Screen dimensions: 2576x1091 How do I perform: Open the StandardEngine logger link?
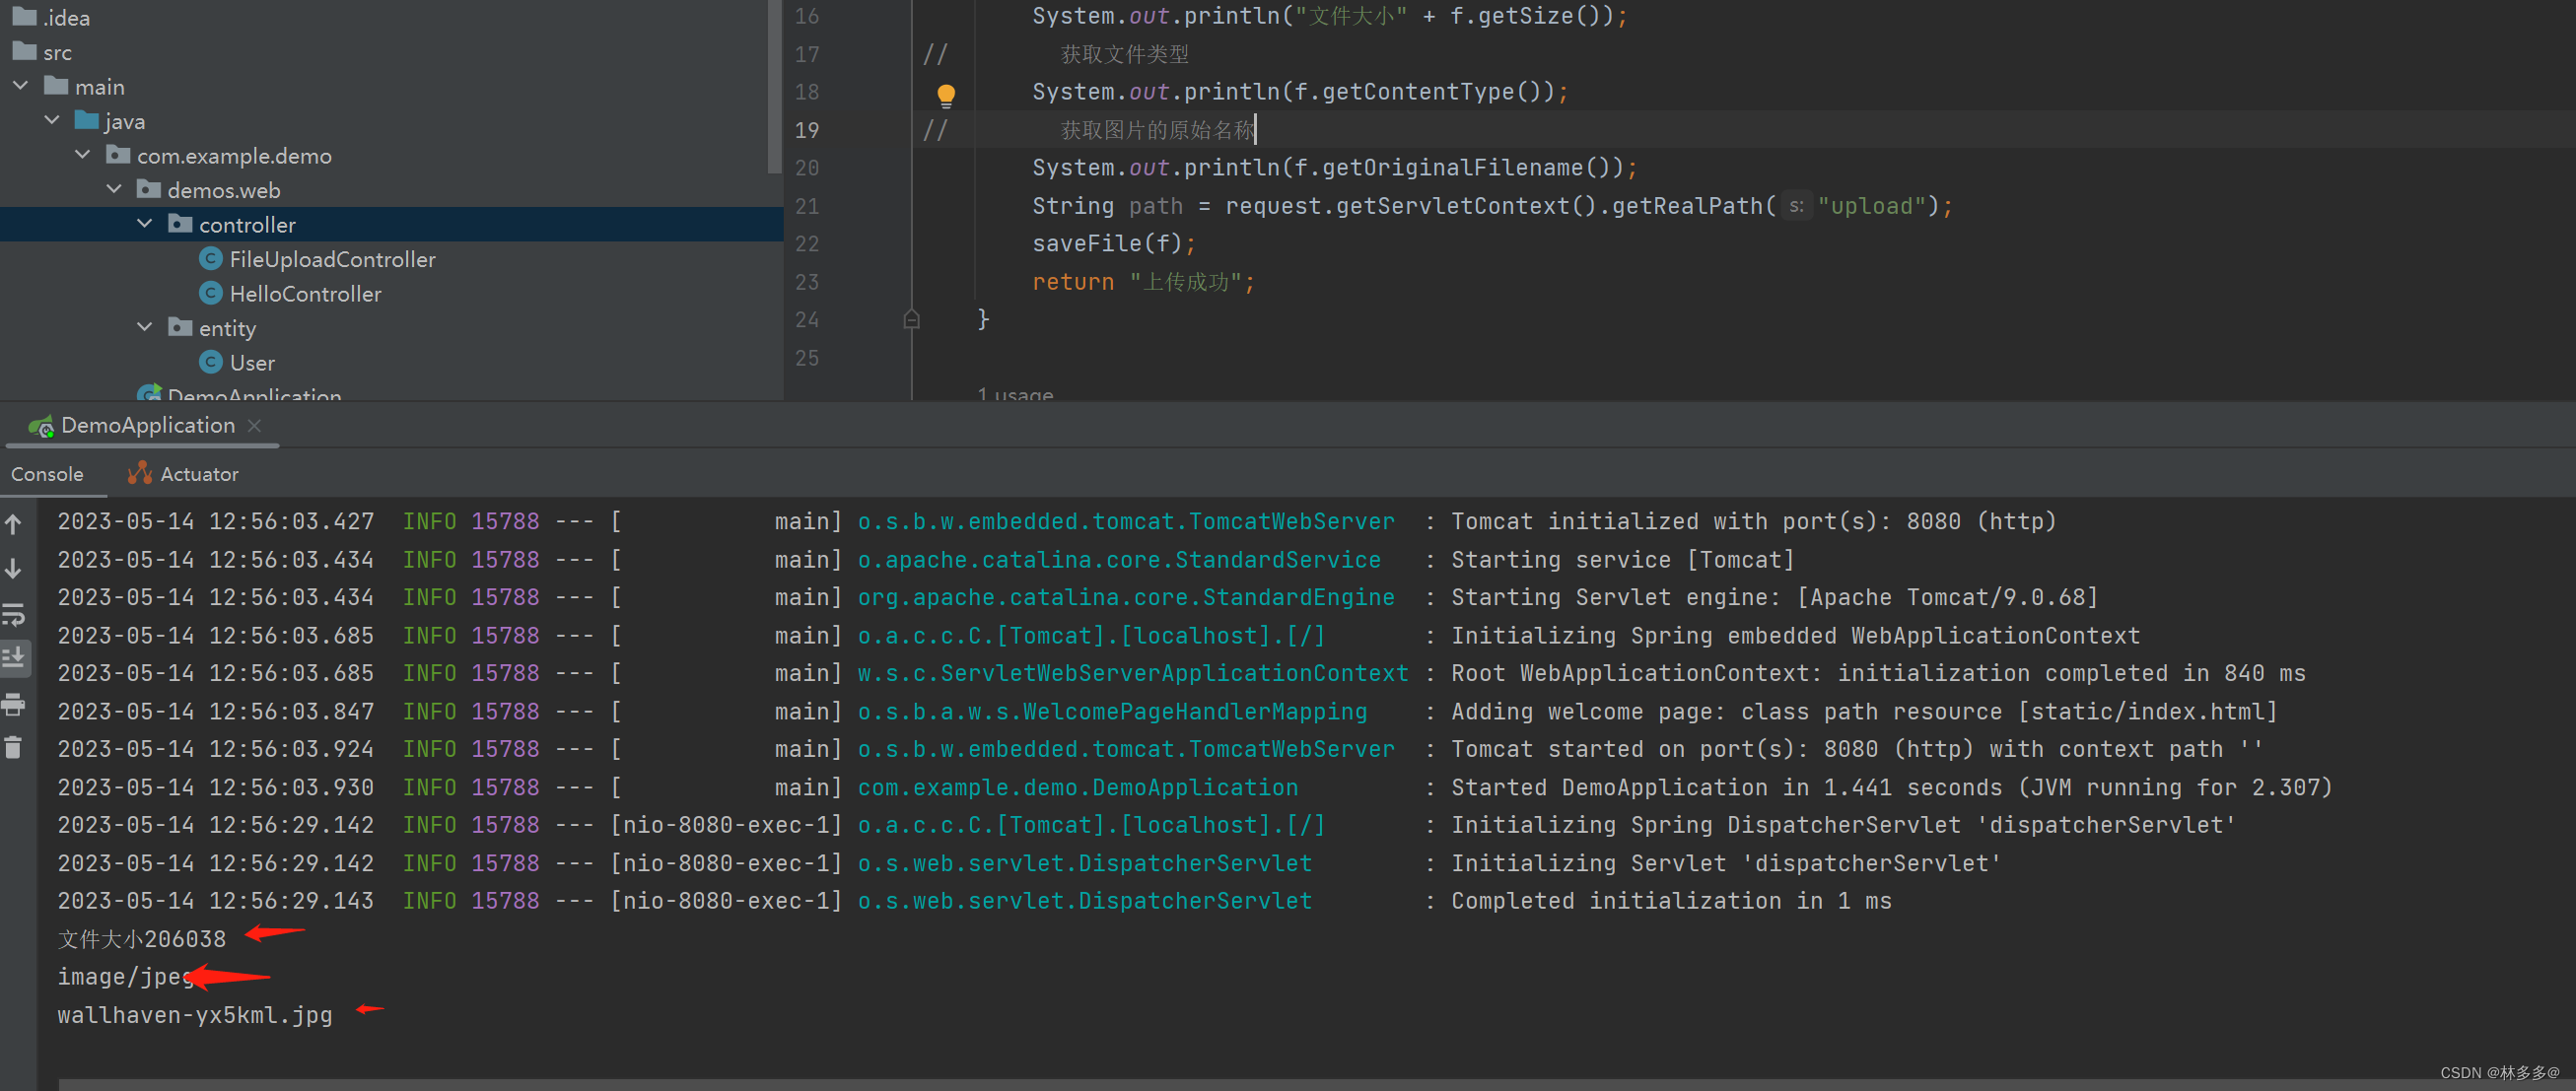(1126, 597)
